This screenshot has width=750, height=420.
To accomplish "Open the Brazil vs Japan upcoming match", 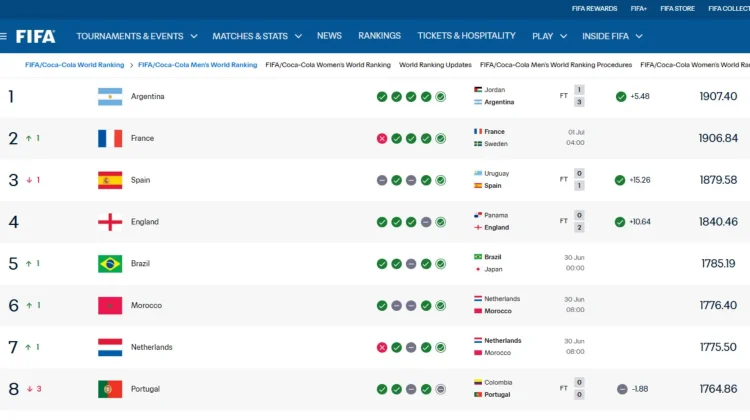I will 529,263.
